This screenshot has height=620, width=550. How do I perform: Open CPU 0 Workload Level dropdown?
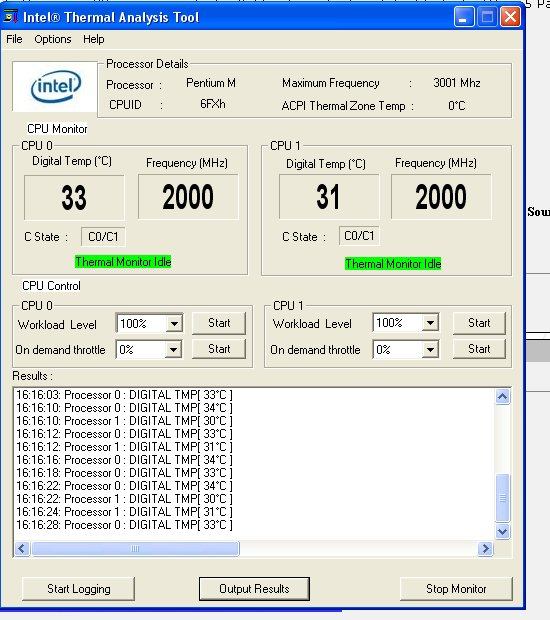(x=174, y=323)
